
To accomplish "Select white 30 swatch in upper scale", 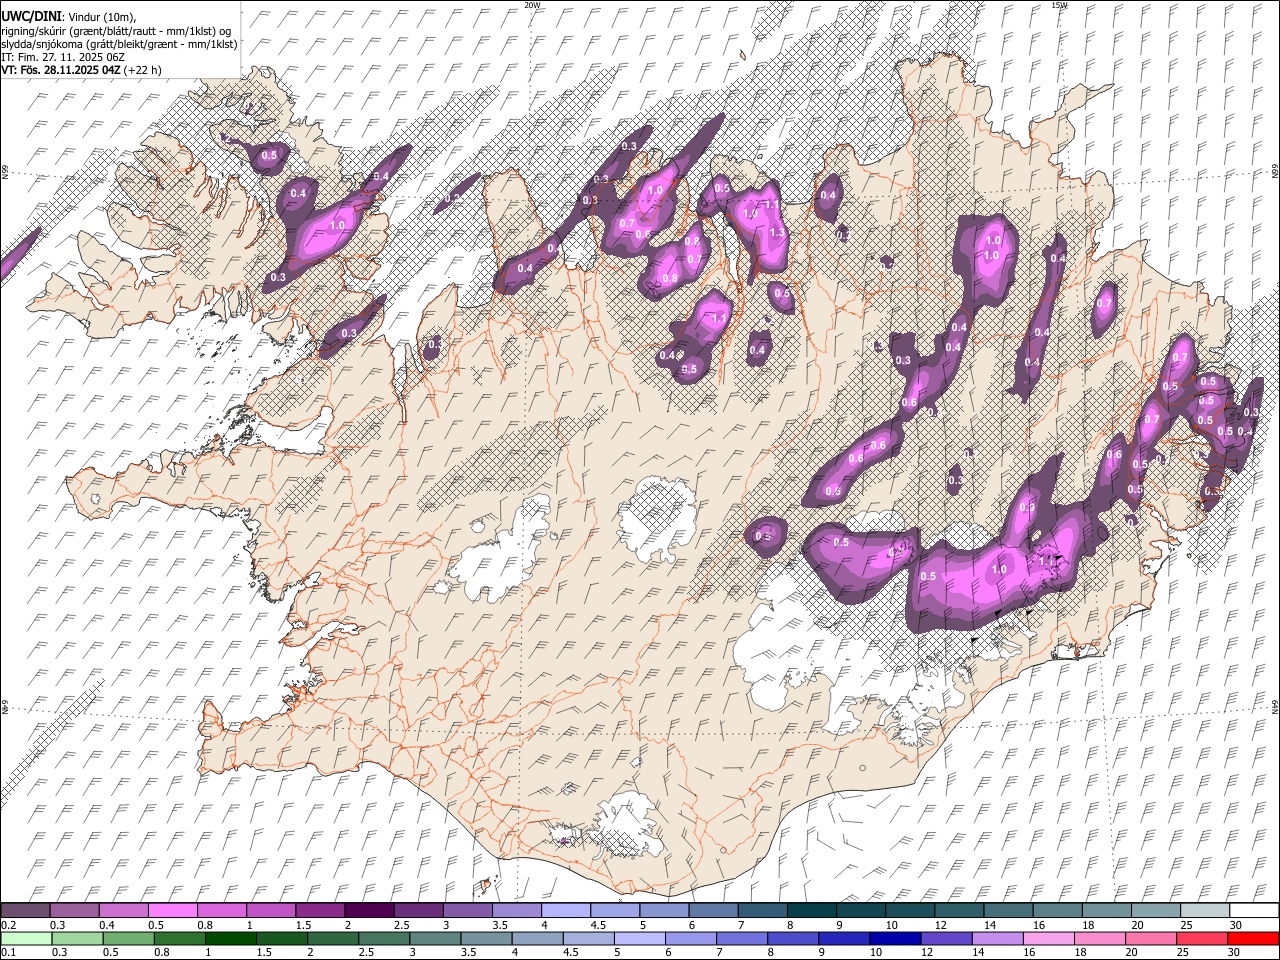I will [x=1254, y=911].
